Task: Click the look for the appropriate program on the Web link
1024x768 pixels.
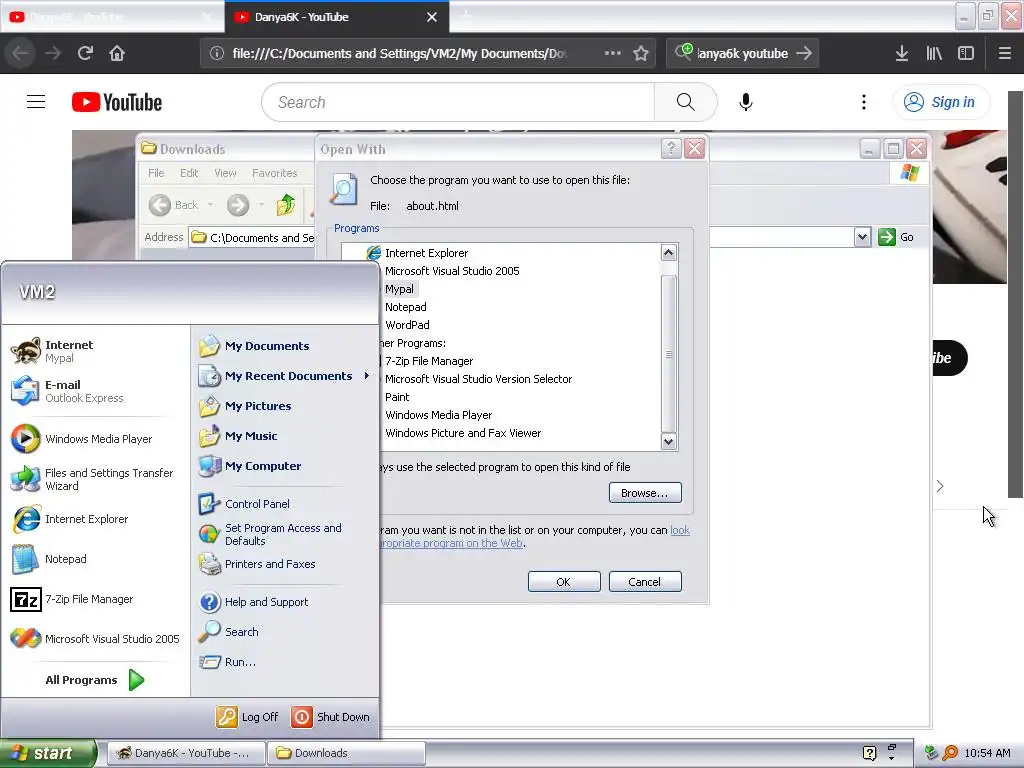Action: [x=534, y=537]
